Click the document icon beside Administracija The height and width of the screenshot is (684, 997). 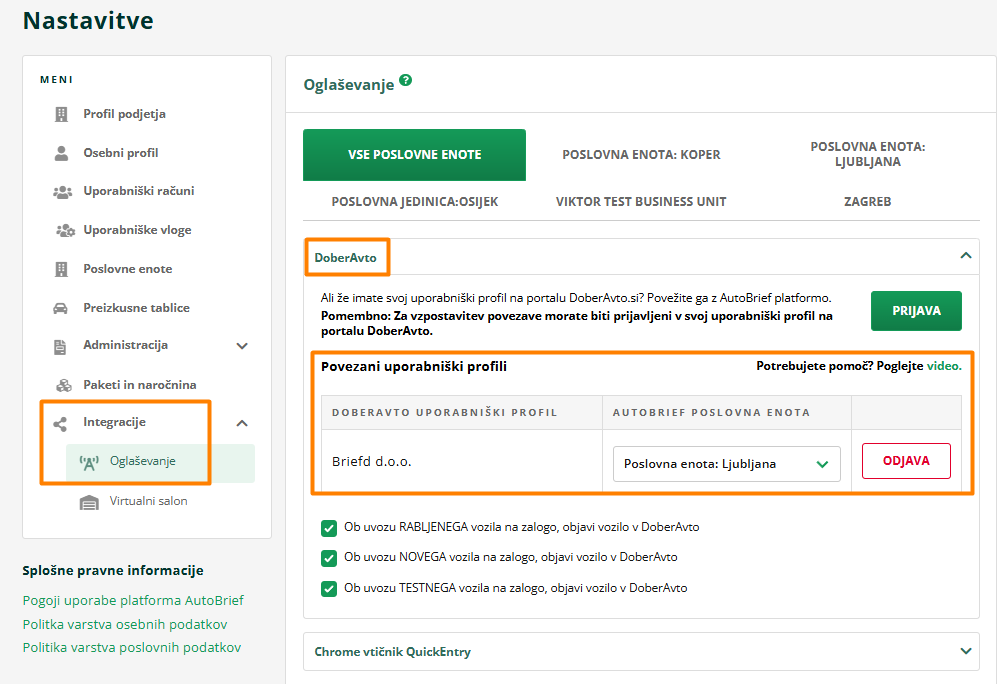(x=60, y=346)
